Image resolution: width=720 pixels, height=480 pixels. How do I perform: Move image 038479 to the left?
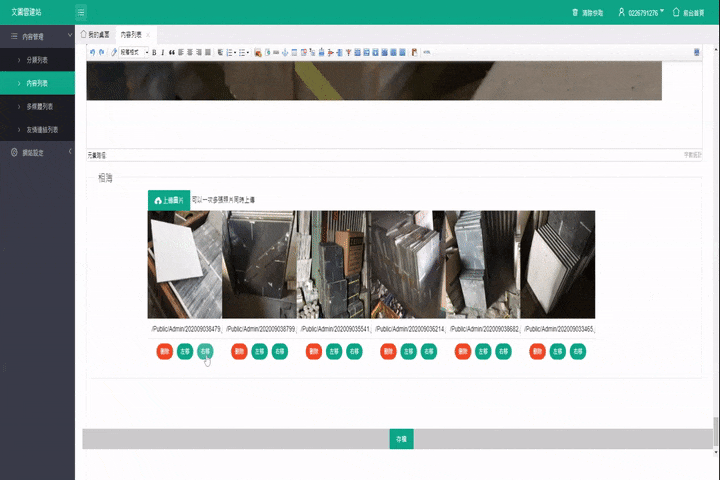(185, 351)
